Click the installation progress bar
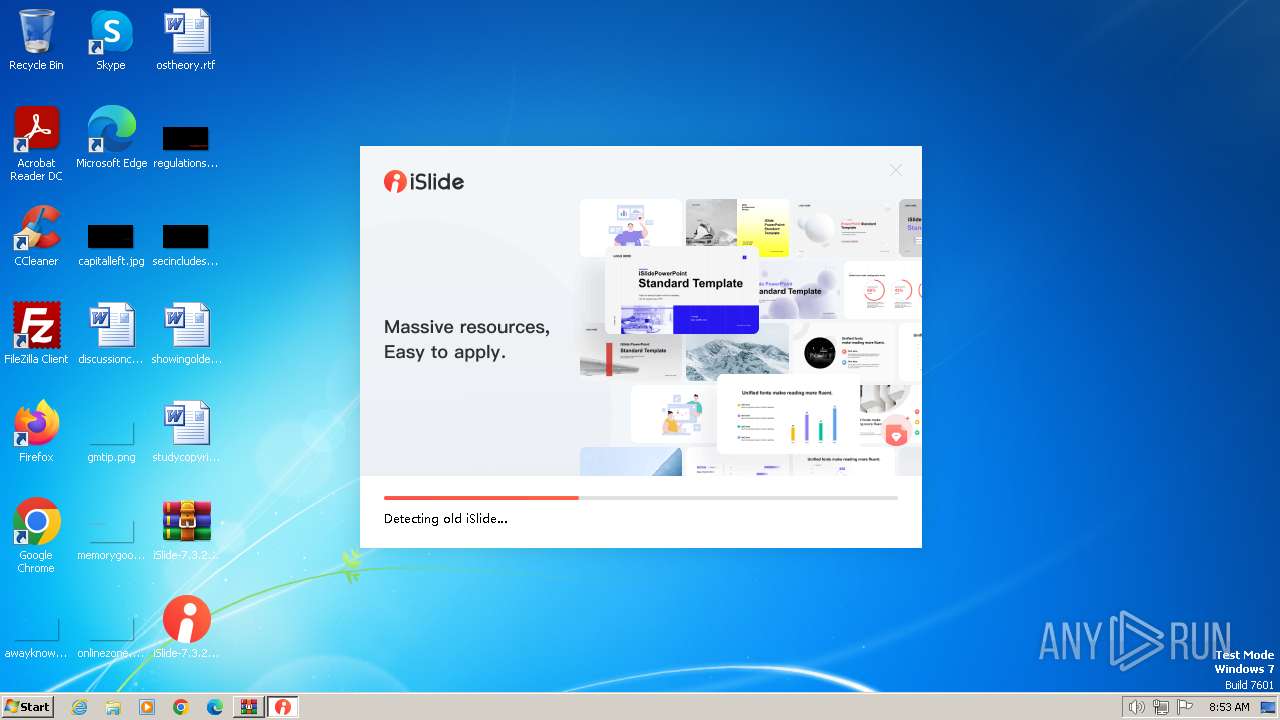The image size is (1280, 720). coord(641,497)
